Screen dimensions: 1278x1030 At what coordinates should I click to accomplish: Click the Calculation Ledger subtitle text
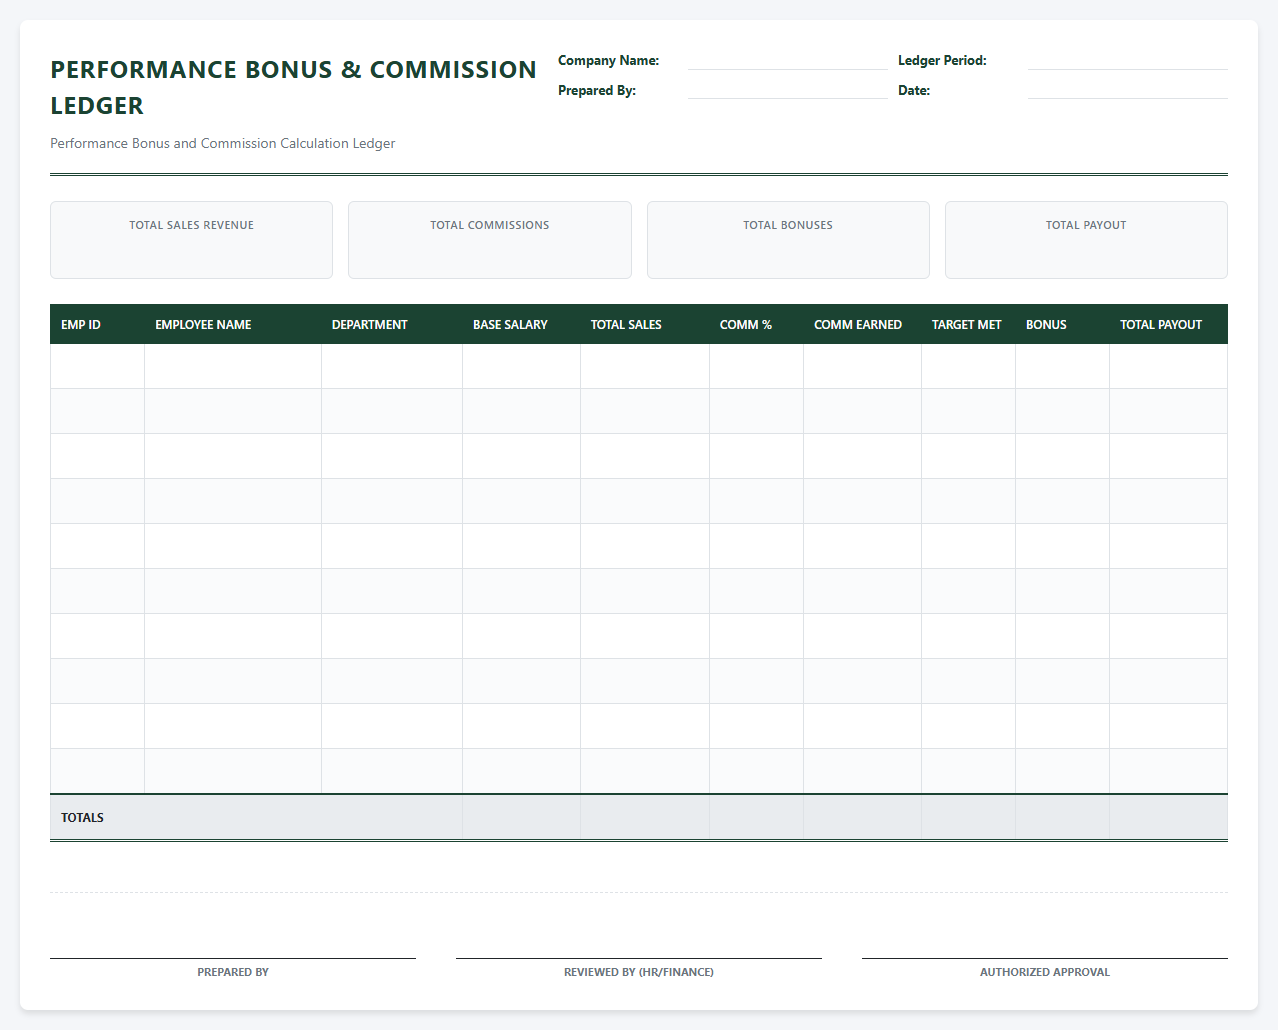point(222,143)
